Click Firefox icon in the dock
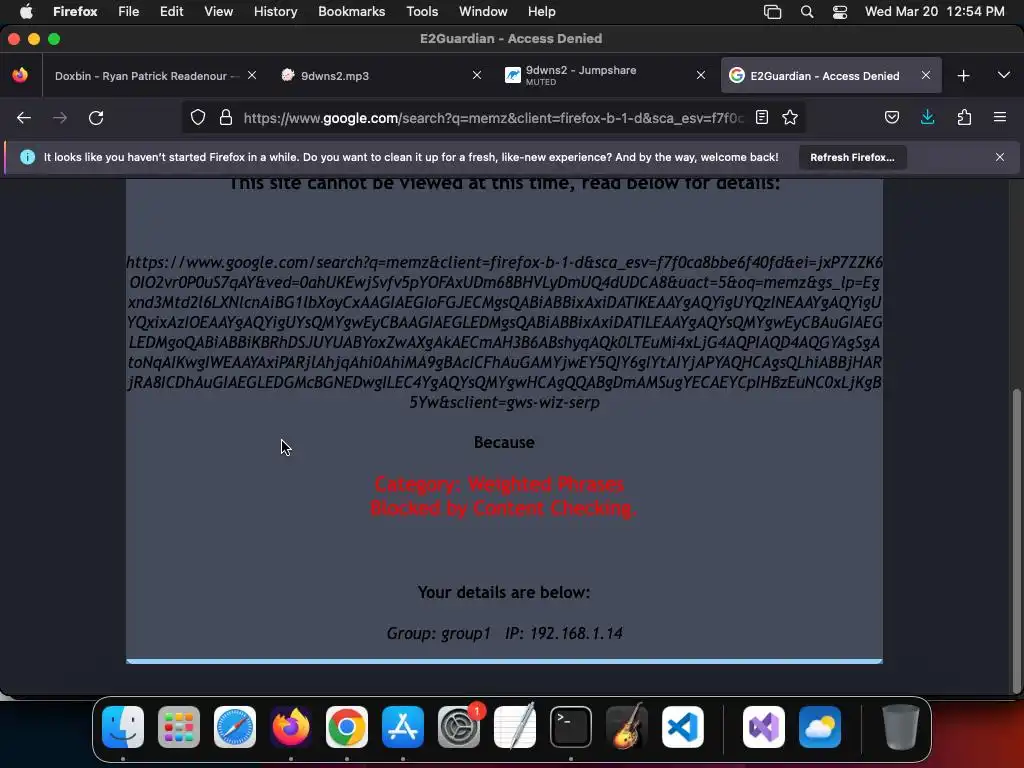 [291, 727]
